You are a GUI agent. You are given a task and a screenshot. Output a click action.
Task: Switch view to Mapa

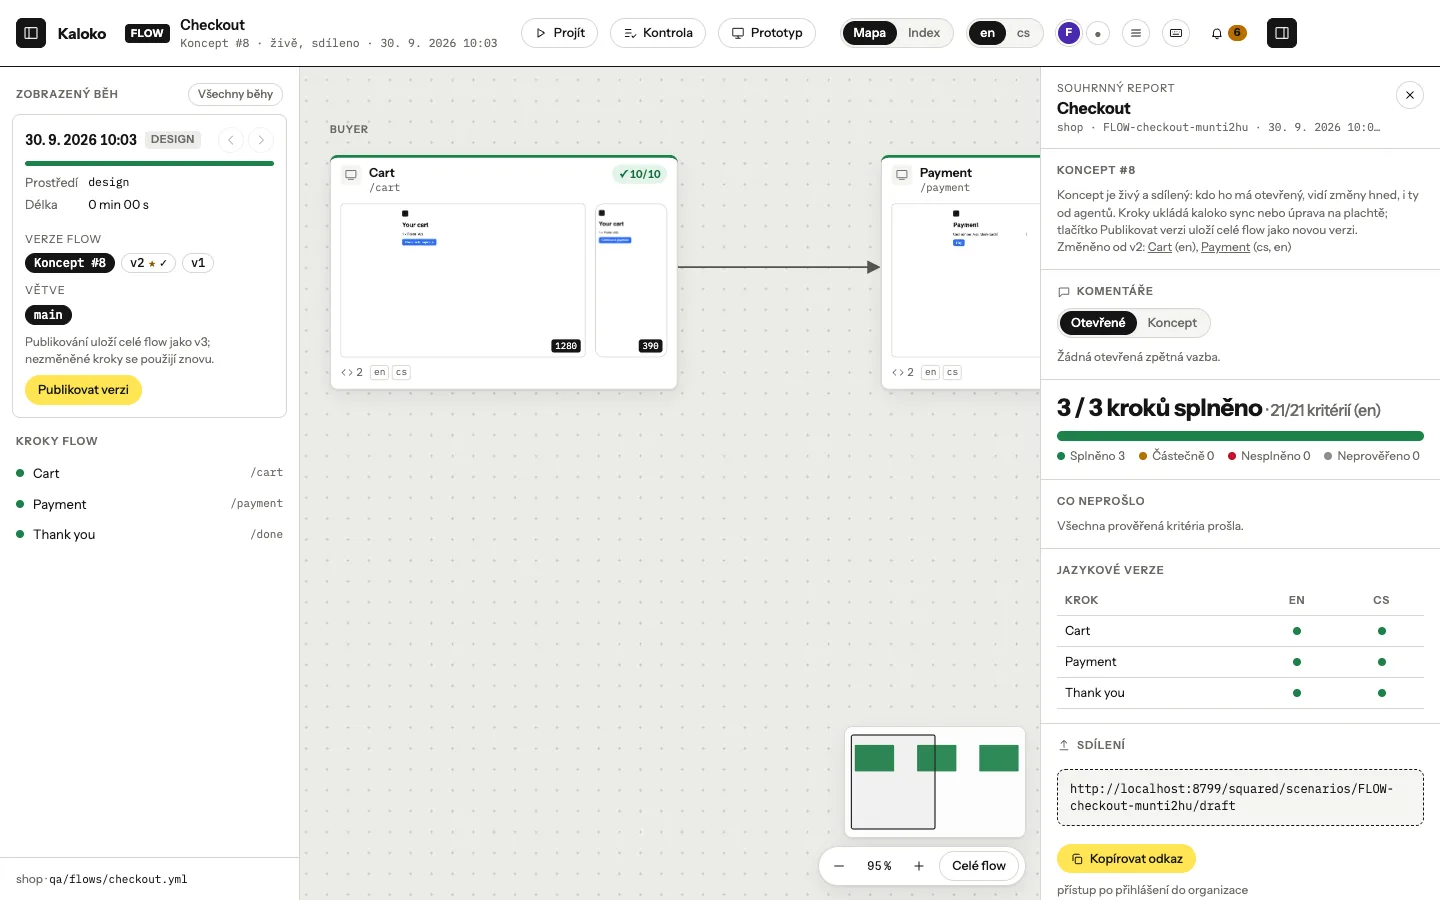869,33
